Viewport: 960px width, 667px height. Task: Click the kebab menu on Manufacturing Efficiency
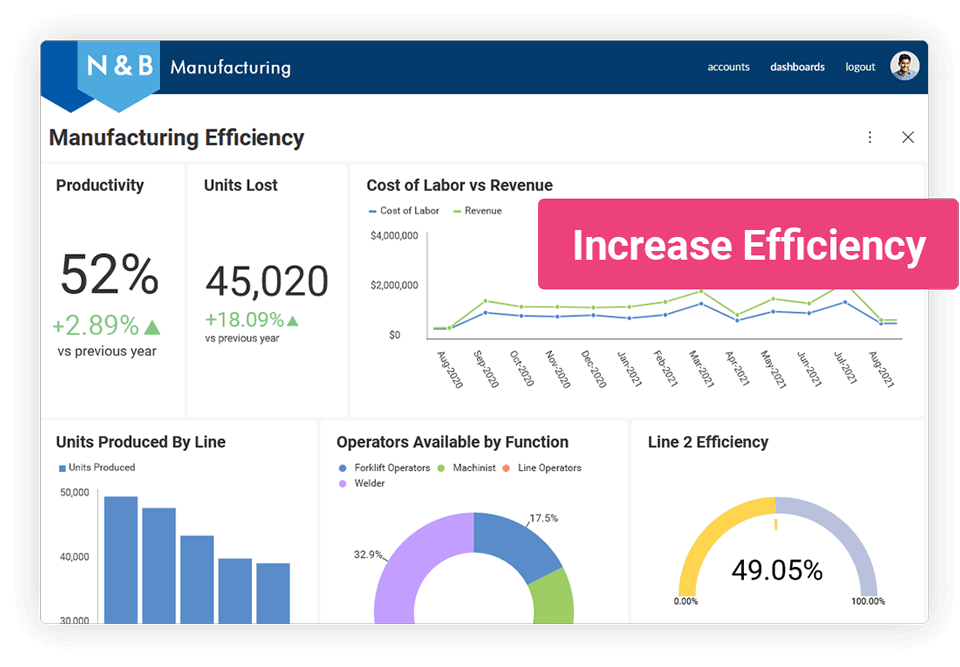(x=869, y=137)
